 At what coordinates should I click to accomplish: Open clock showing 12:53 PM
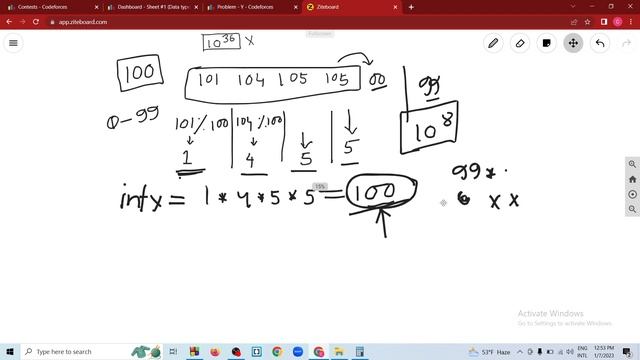pos(604,351)
